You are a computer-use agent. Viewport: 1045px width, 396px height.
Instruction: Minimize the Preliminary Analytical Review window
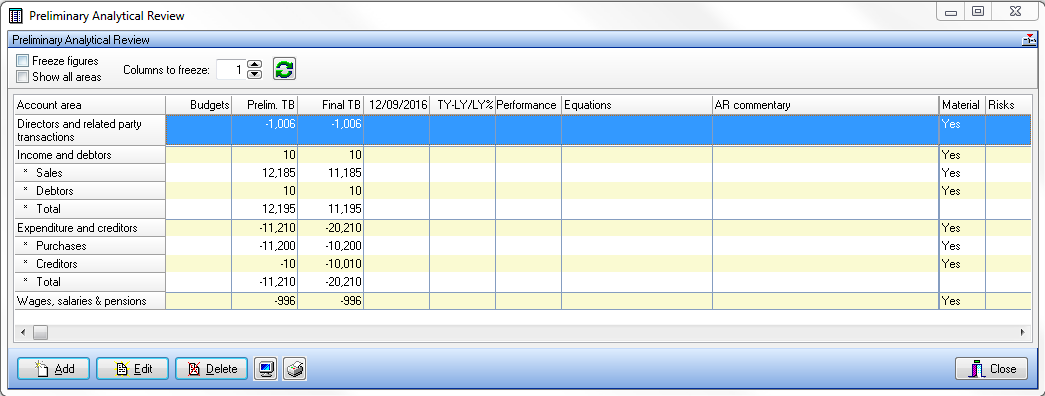[950, 11]
